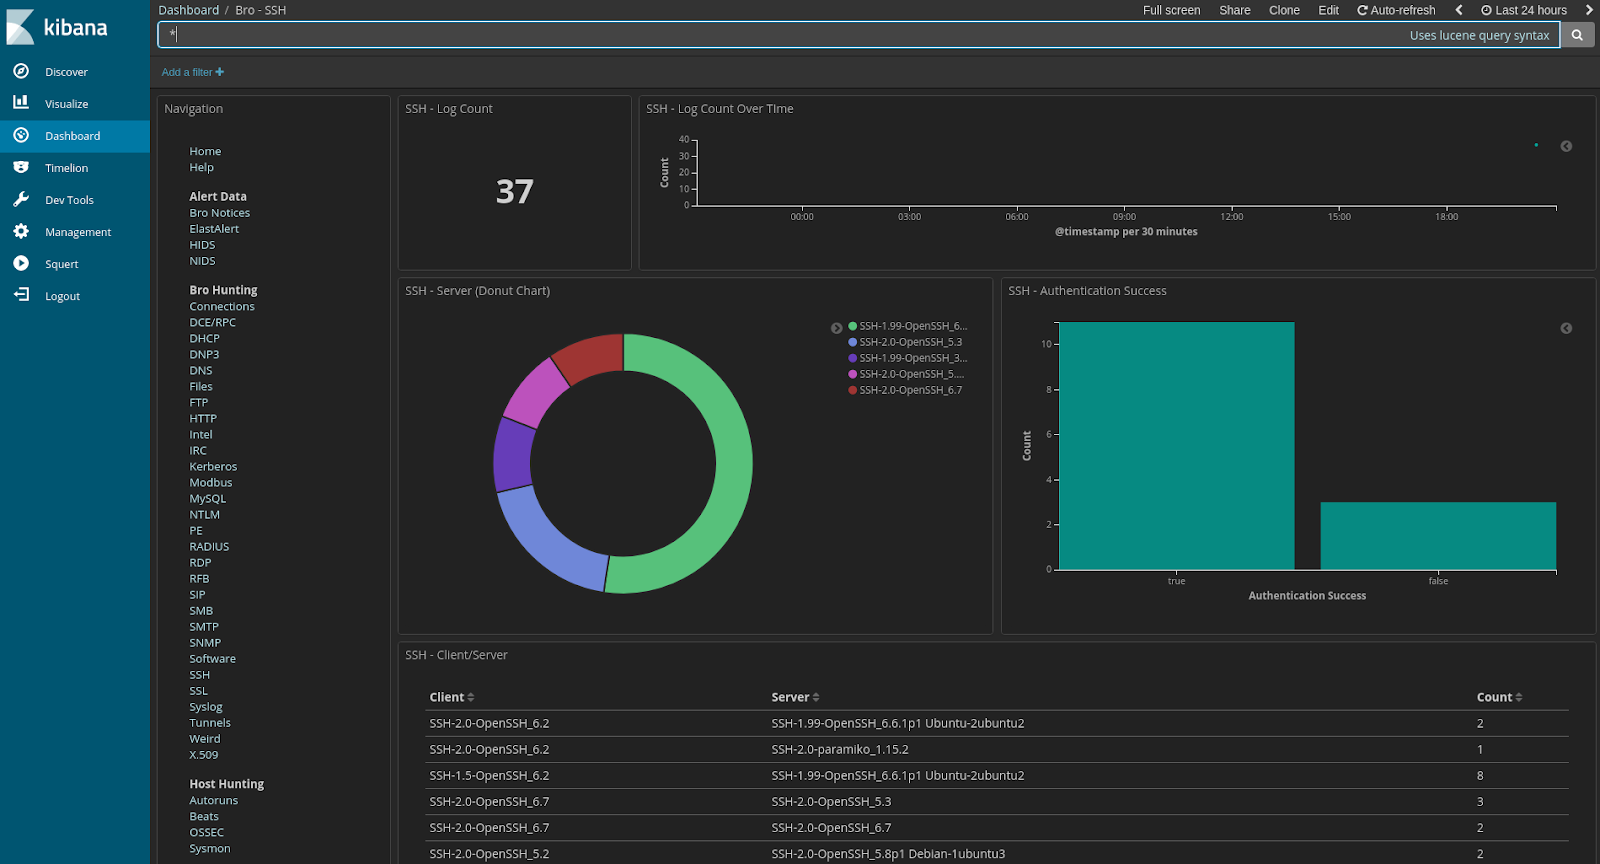Run search with magnifier button

1577,35
